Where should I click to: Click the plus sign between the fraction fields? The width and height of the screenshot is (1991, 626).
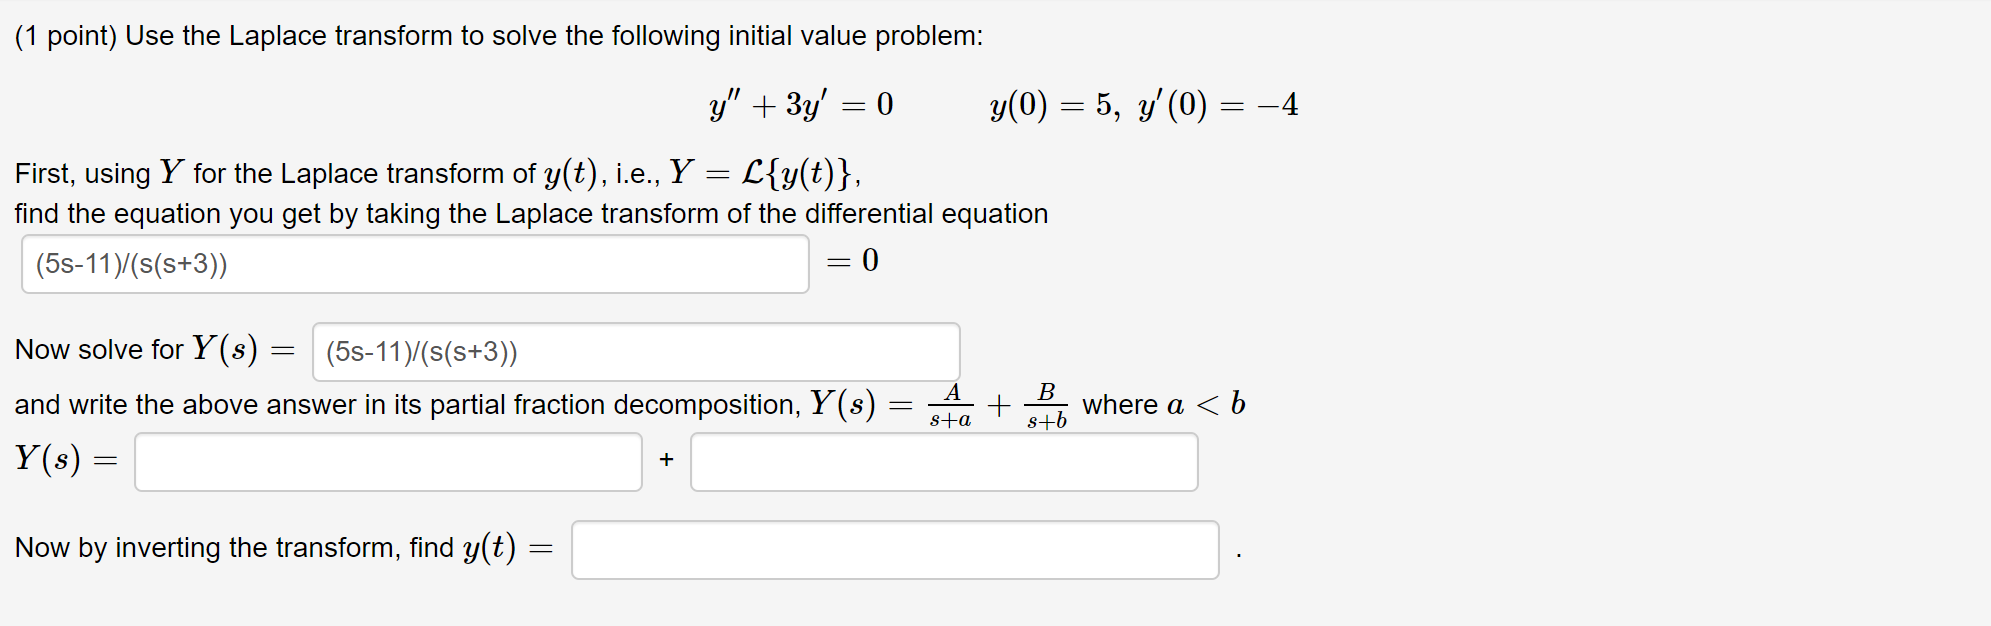666,460
